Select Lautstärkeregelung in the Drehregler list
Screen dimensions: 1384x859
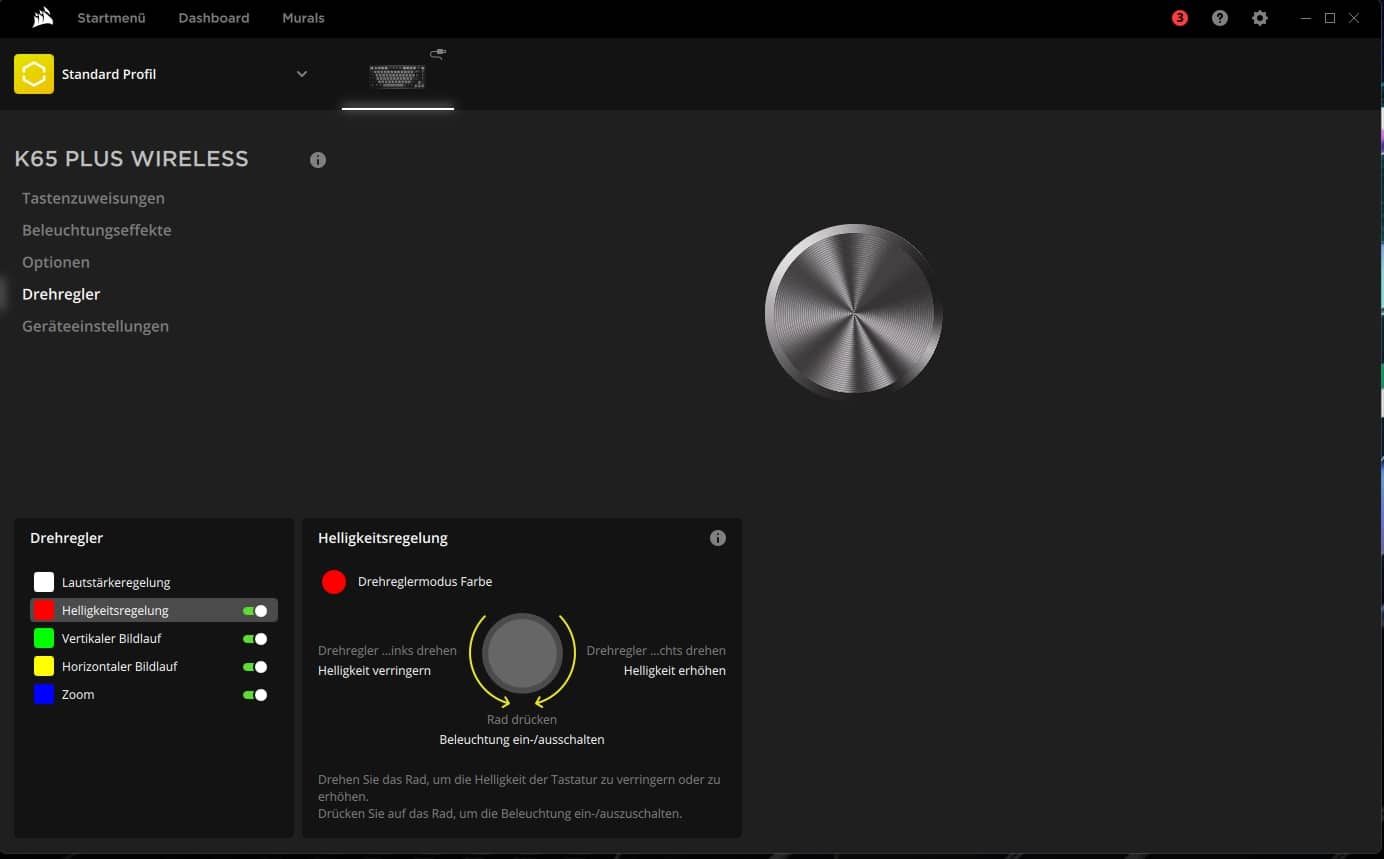pos(116,582)
